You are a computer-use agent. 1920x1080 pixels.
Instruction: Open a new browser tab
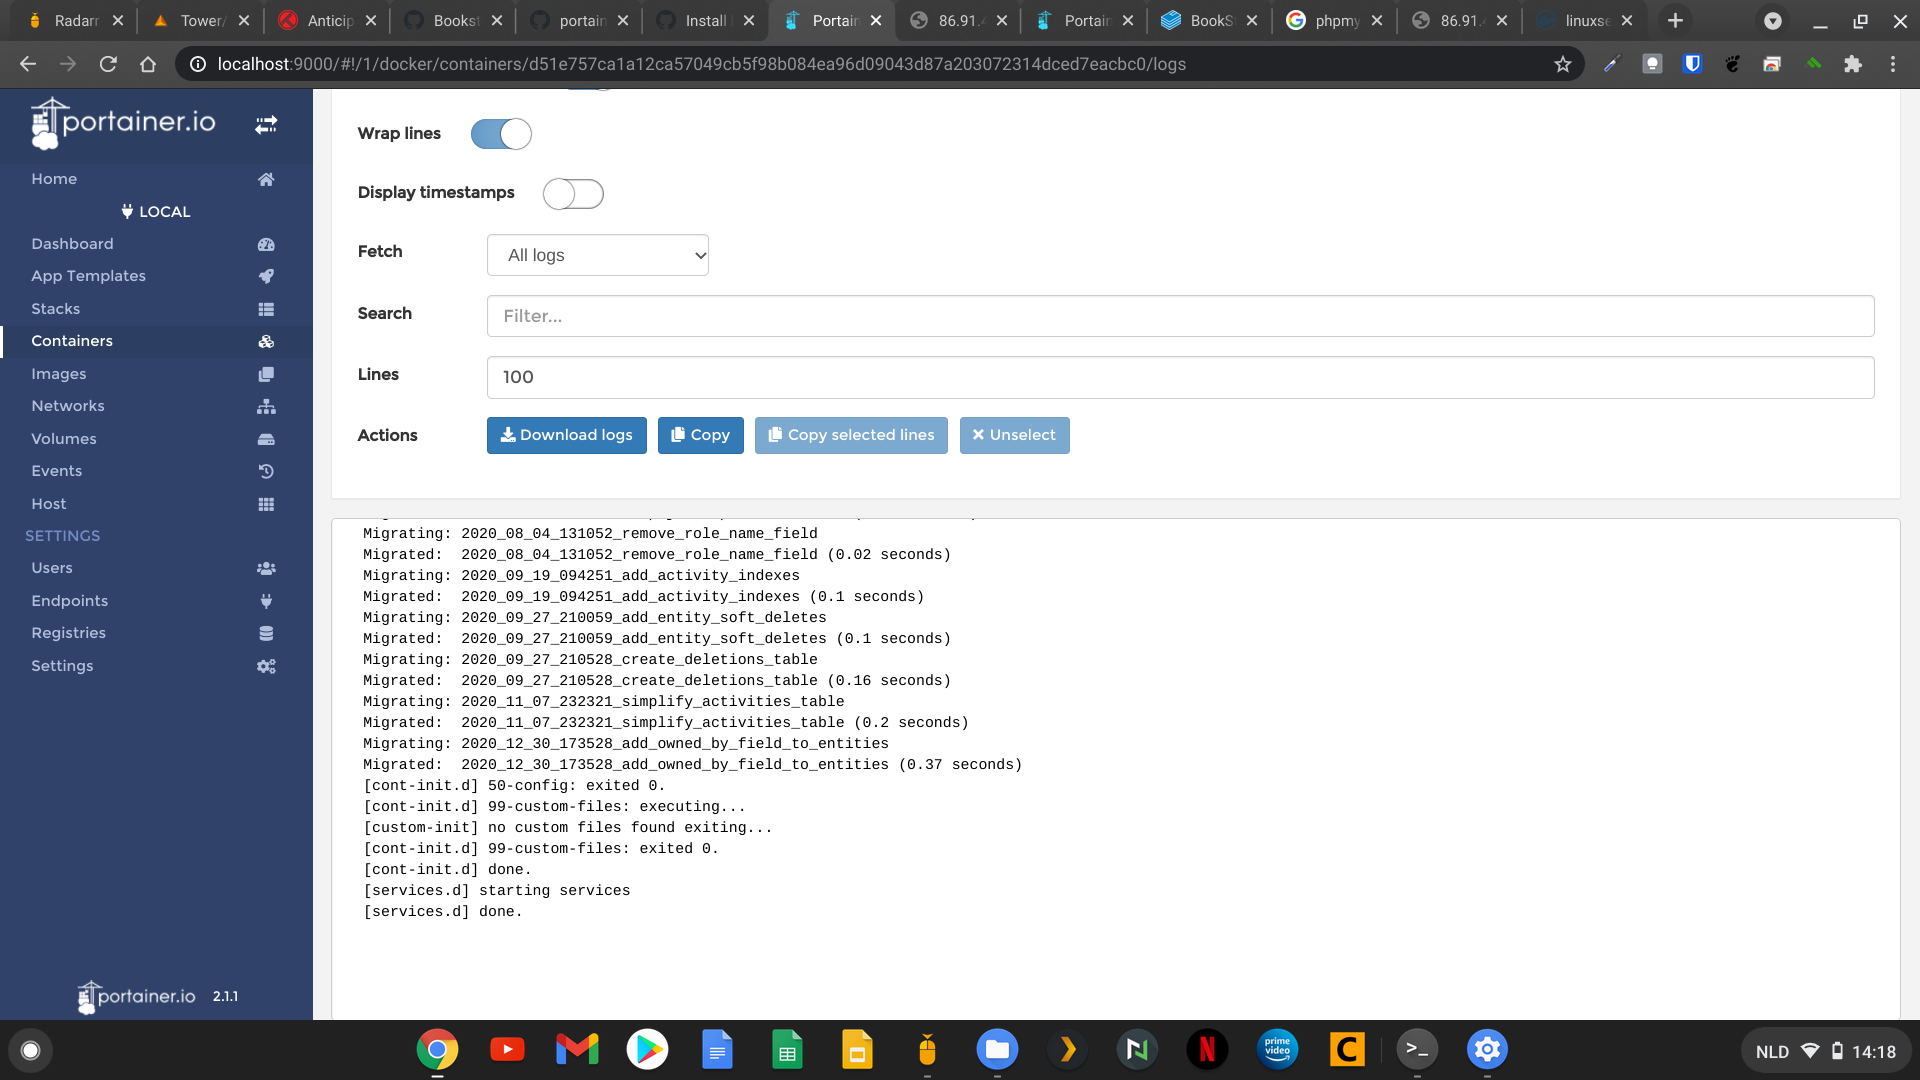click(x=1675, y=20)
